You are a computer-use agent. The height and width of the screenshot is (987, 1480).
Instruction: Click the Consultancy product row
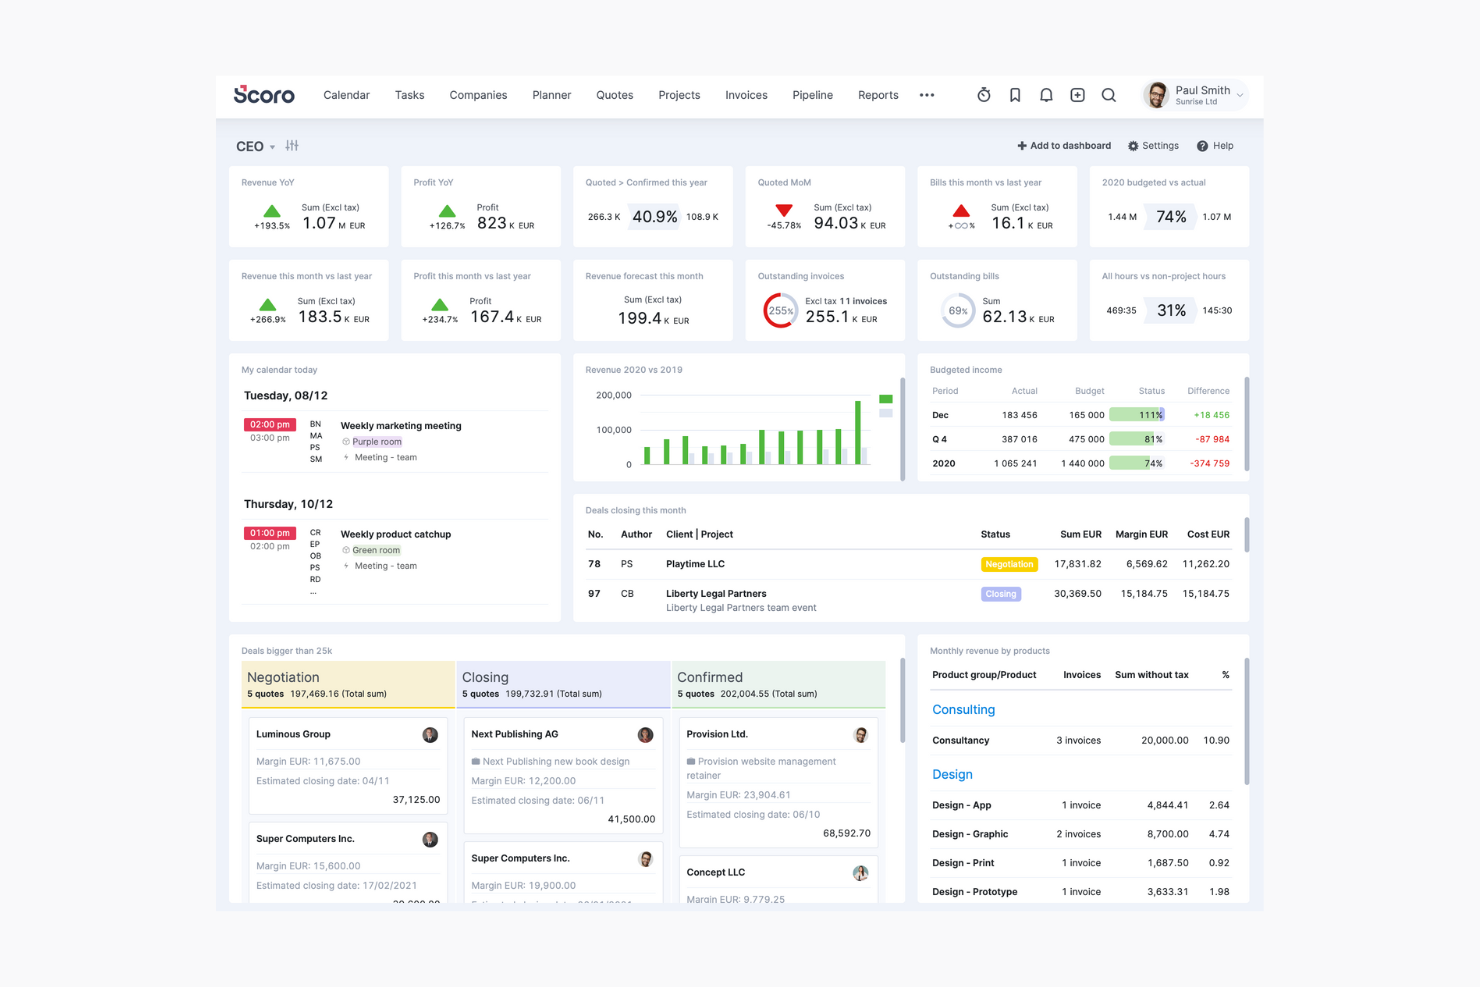(x=1081, y=741)
